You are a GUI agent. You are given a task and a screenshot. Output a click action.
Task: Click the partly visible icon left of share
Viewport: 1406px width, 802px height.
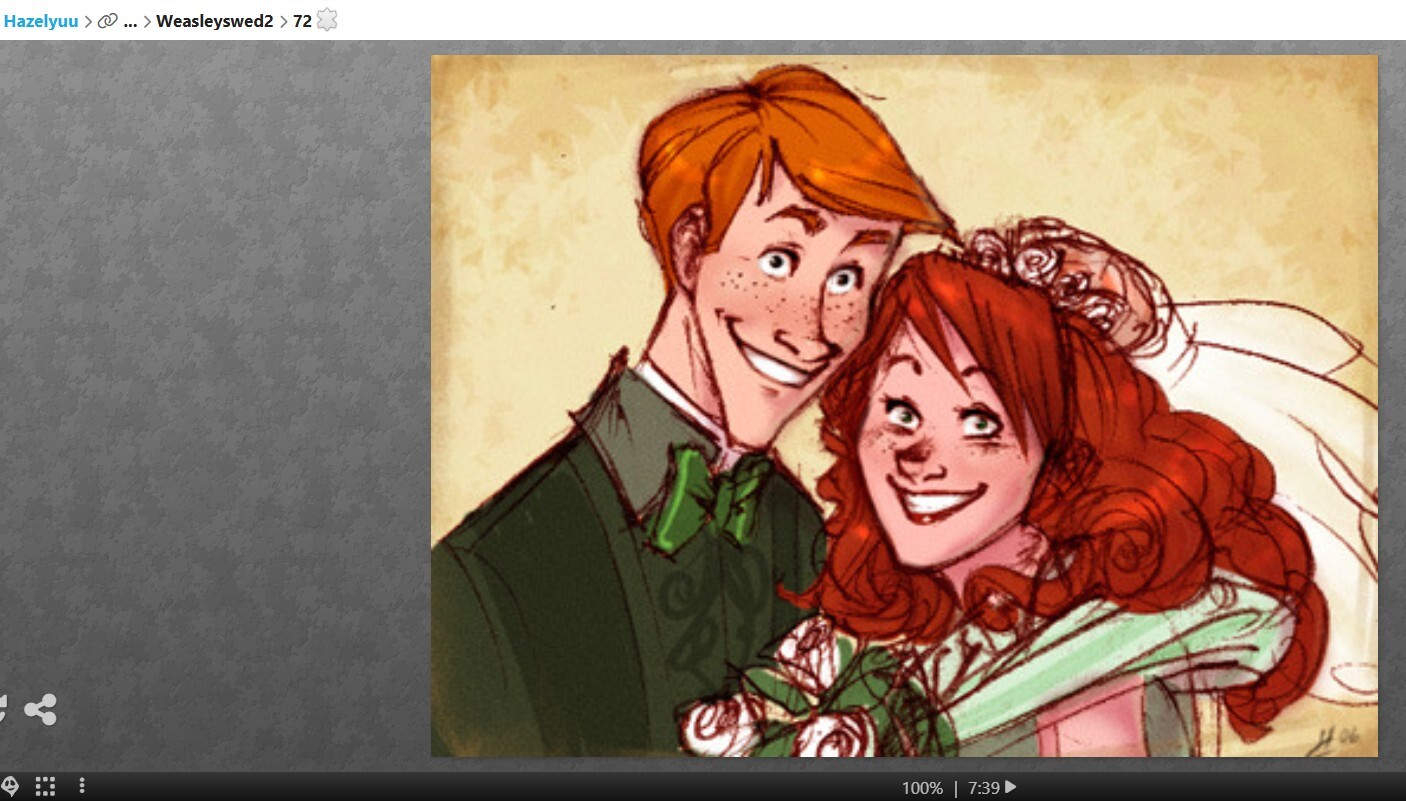pyautogui.click(x=3, y=710)
